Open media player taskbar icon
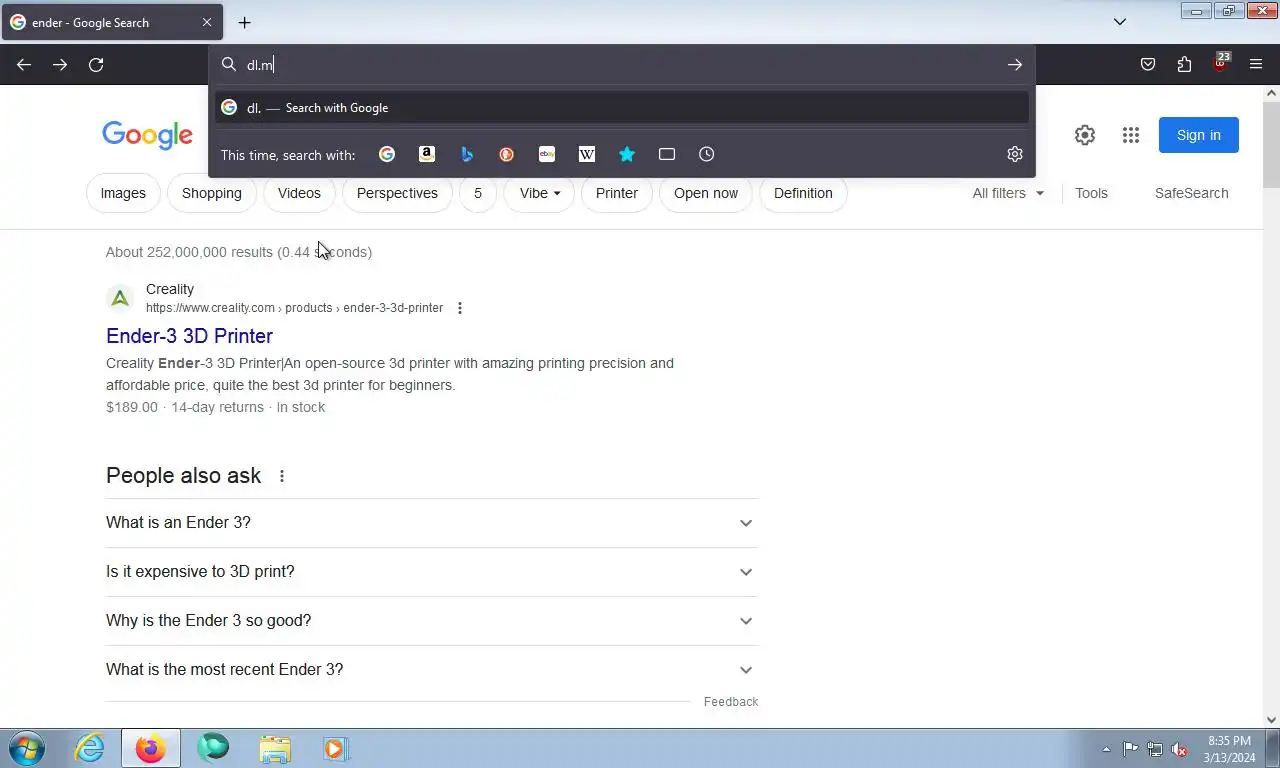The height and width of the screenshot is (768, 1280). pyautogui.click(x=335, y=748)
